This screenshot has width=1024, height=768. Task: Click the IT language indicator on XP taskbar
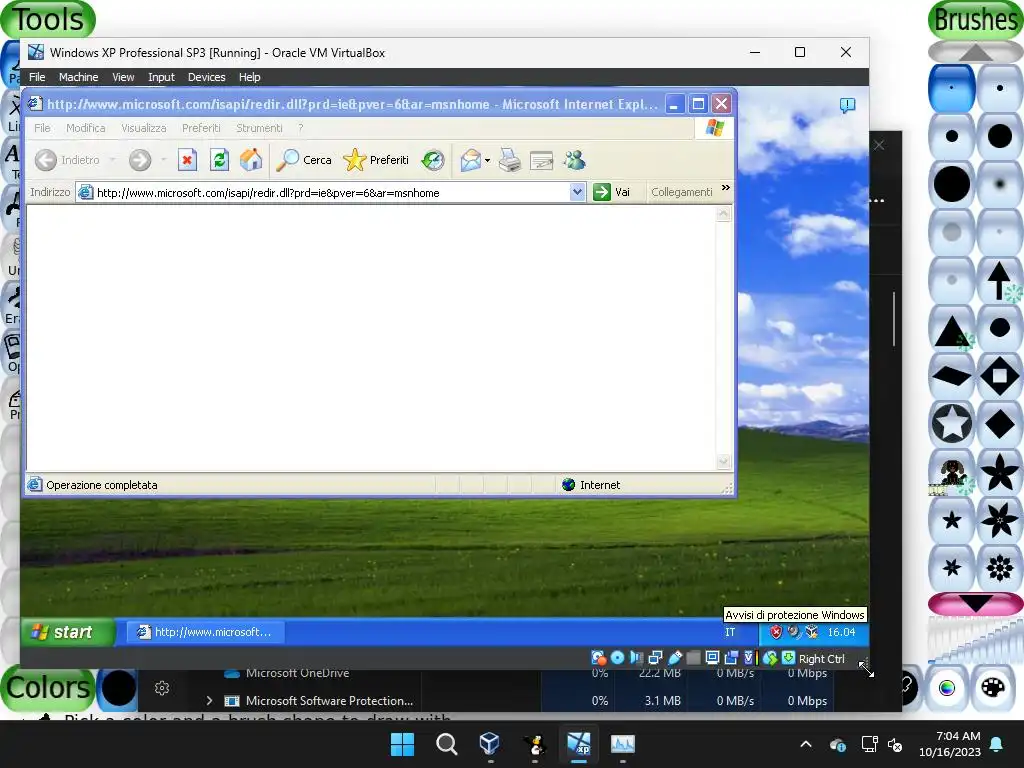coord(730,632)
